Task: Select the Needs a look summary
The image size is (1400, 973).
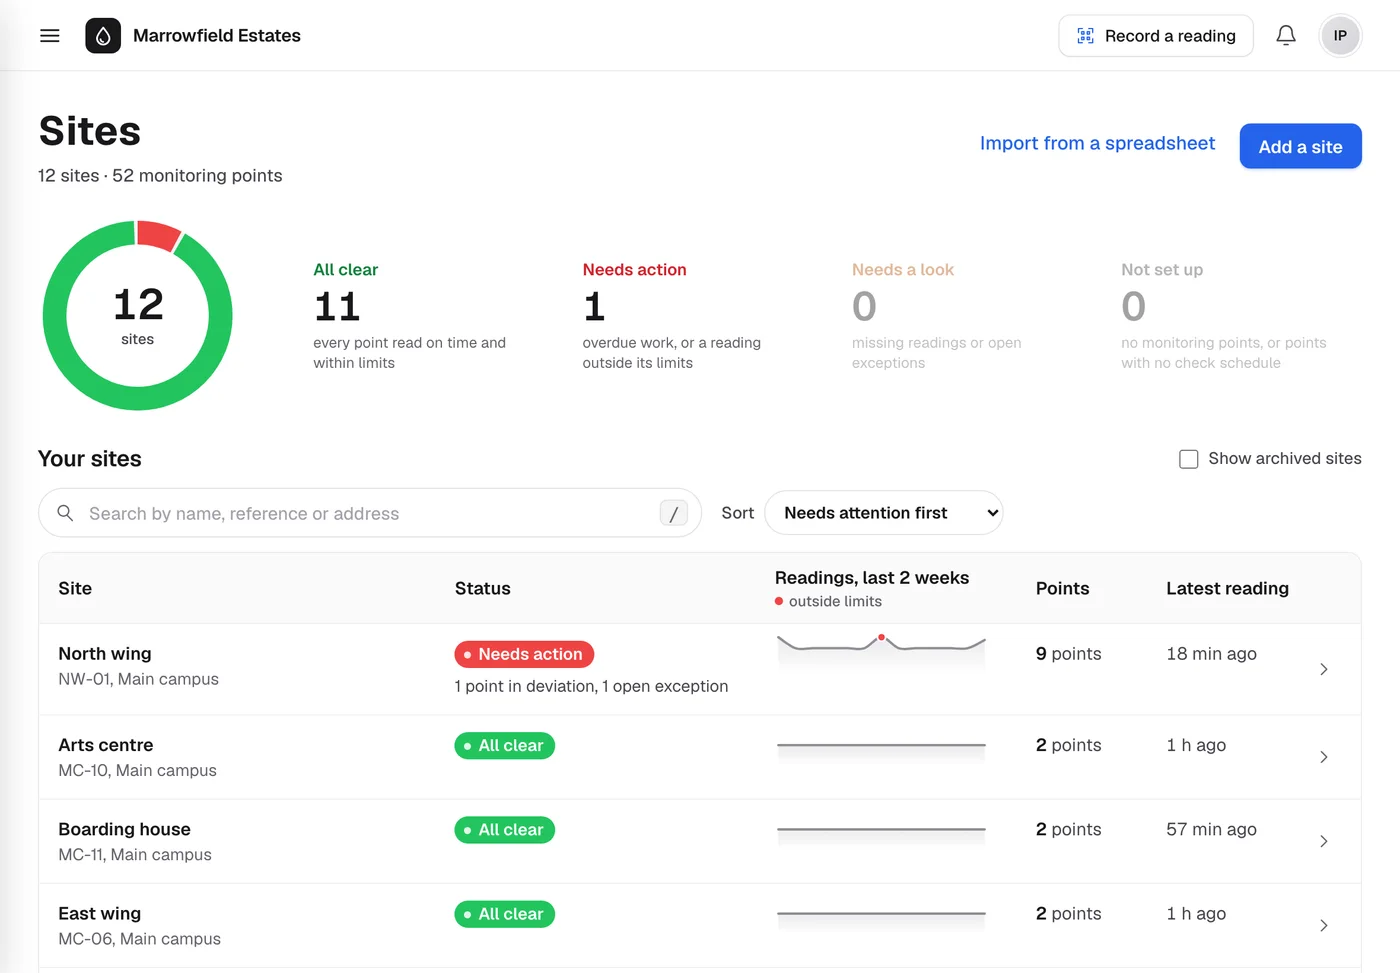Action: 937,316
